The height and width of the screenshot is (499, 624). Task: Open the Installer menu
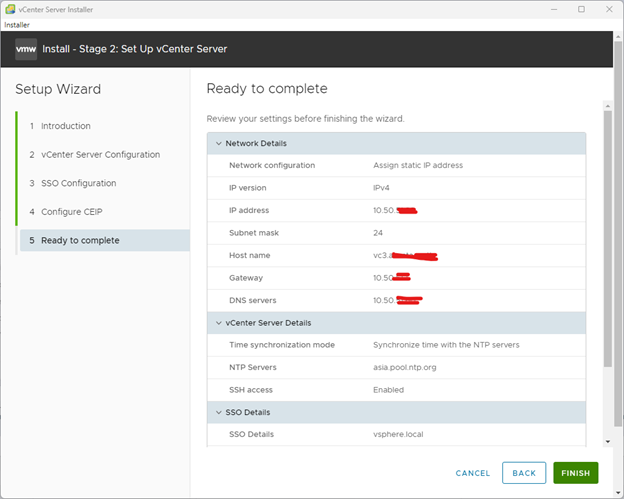17,25
